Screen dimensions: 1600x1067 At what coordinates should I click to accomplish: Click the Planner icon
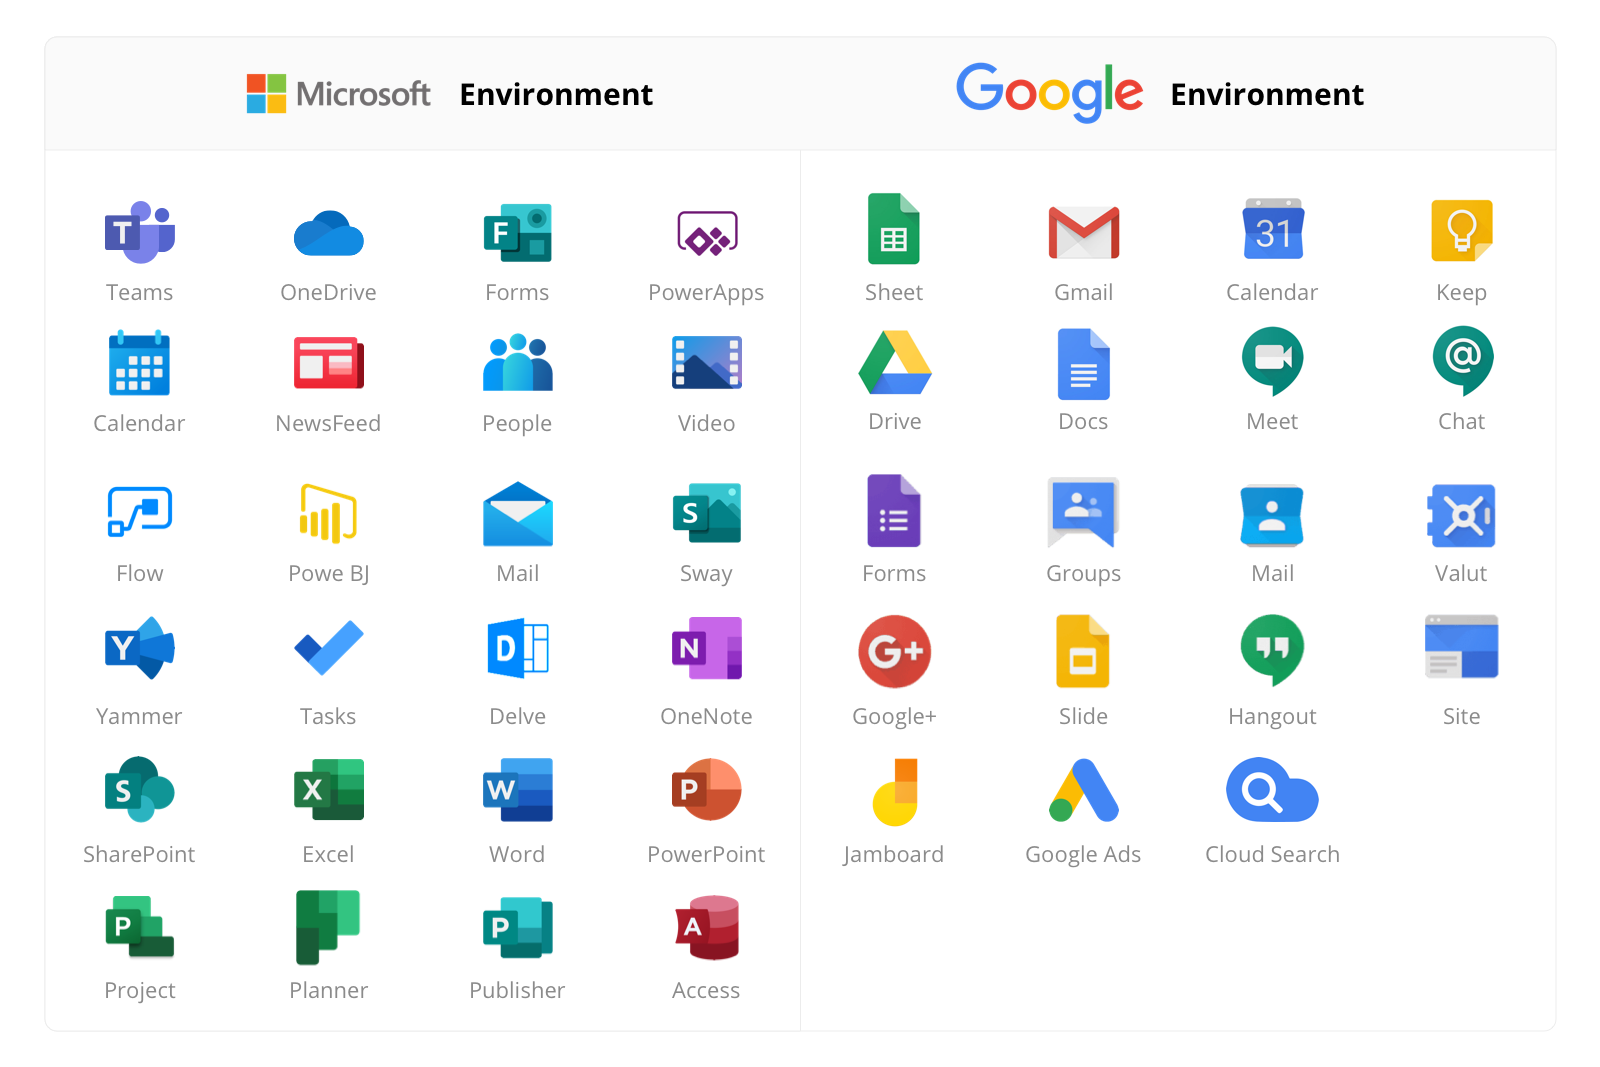pyautogui.click(x=328, y=927)
